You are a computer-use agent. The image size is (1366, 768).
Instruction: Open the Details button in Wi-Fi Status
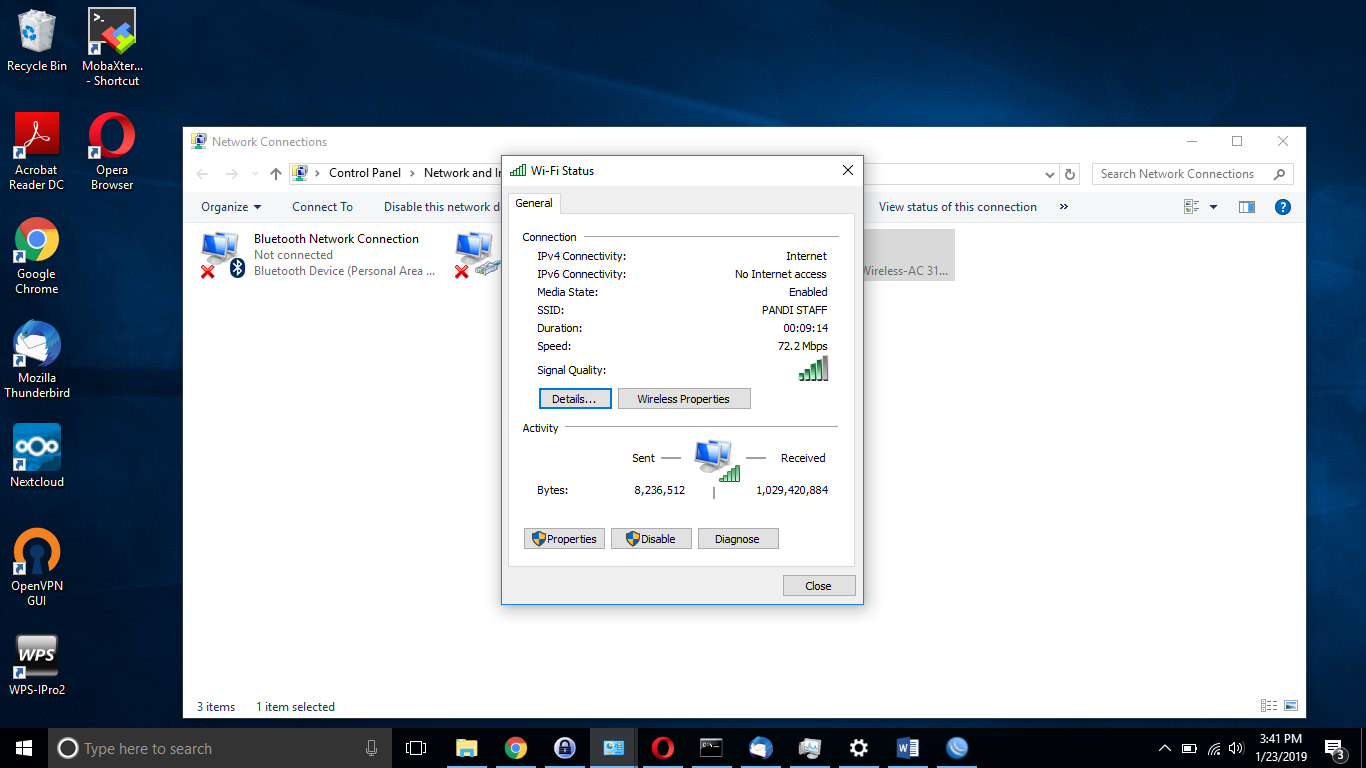(x=574, y=399)
